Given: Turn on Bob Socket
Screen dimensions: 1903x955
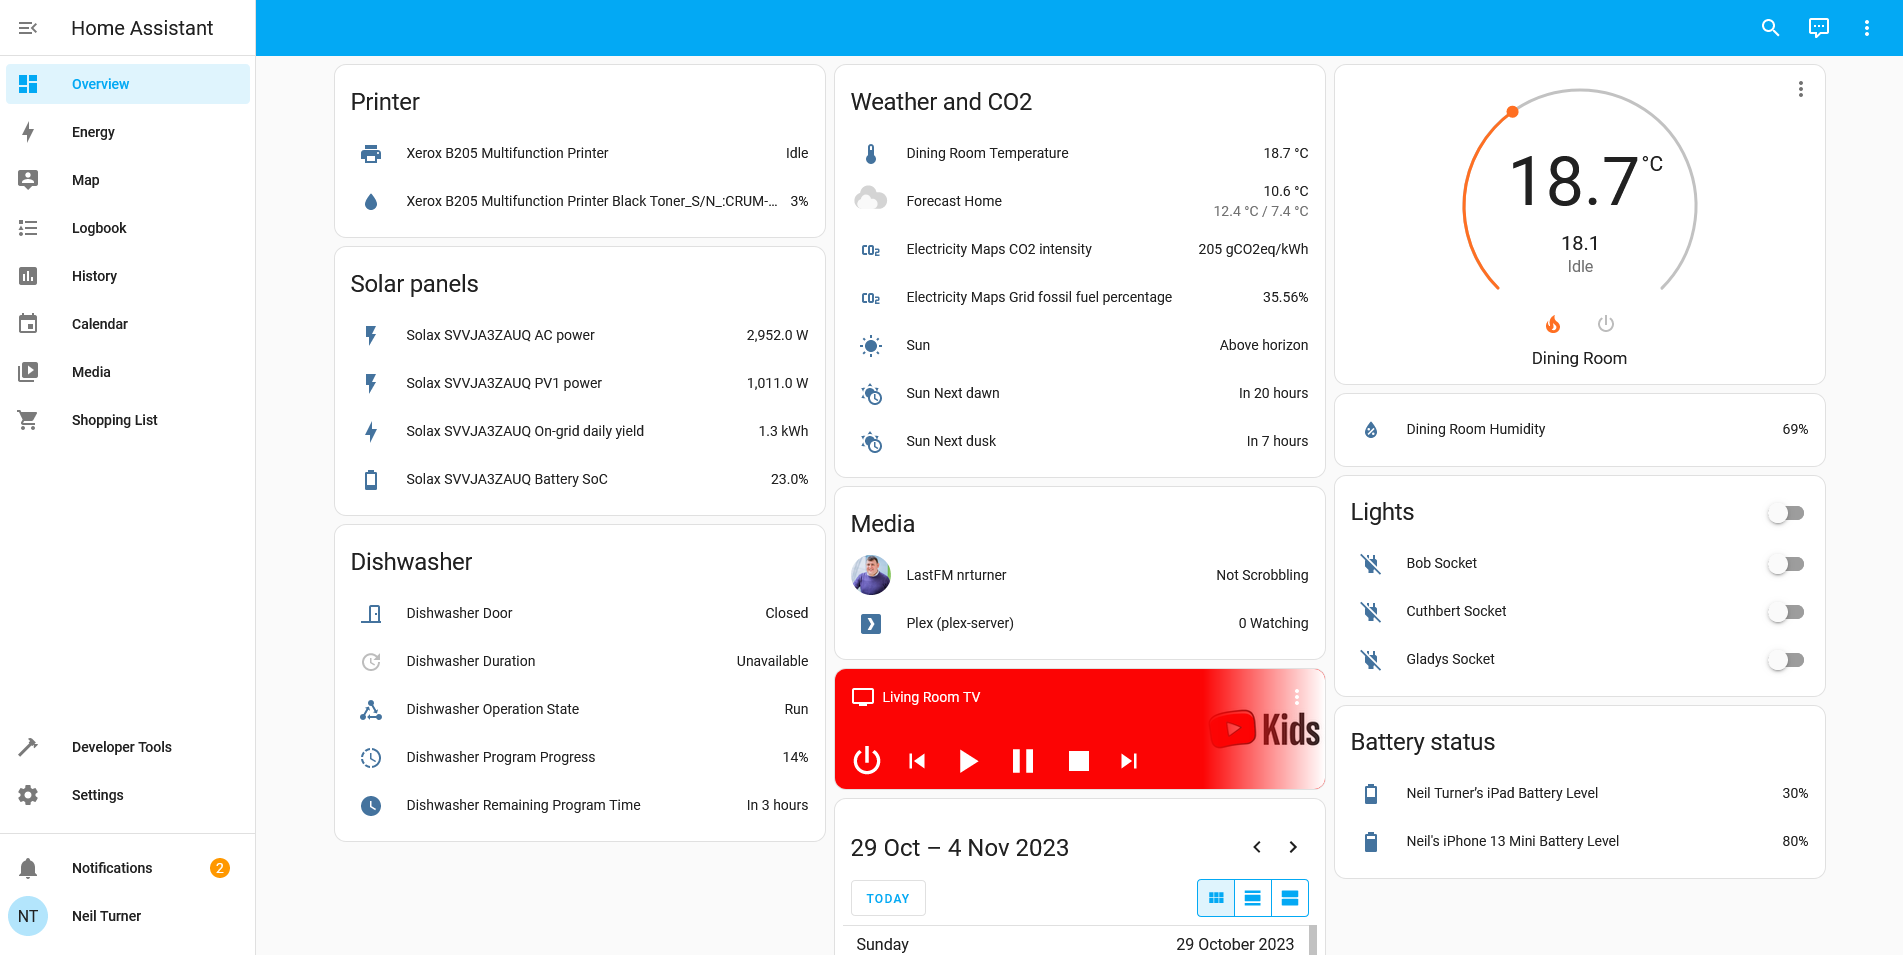Looking at the screenshot, I should (x=1786, y=563).
